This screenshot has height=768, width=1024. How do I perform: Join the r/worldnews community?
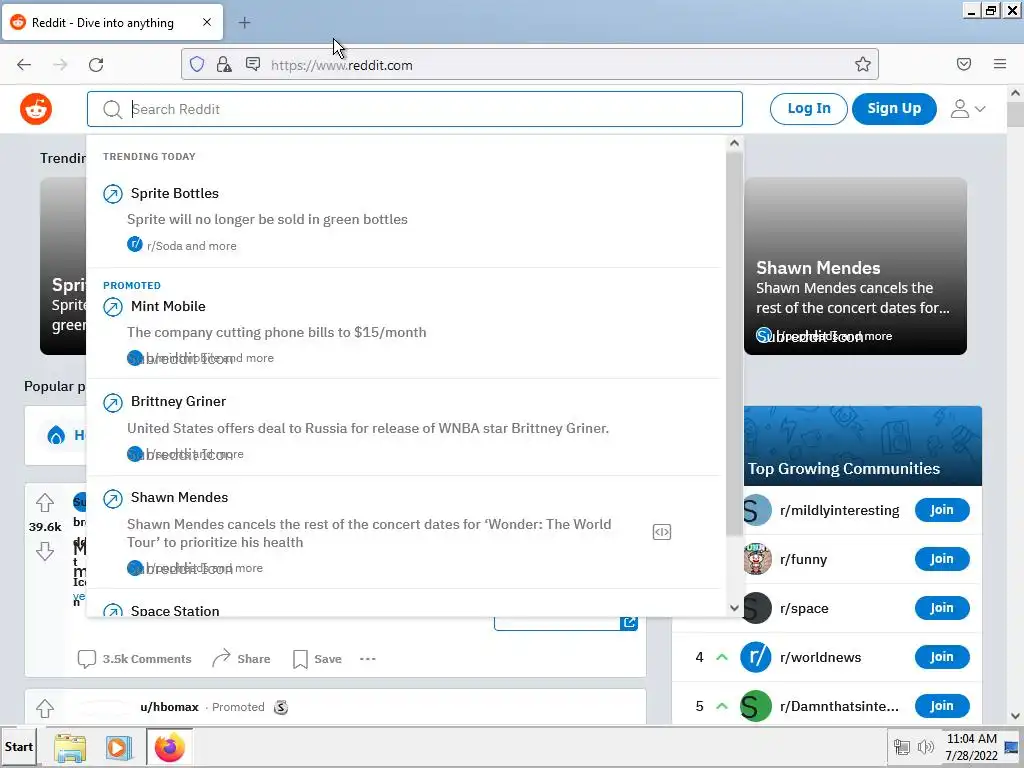tap(942, 657)
